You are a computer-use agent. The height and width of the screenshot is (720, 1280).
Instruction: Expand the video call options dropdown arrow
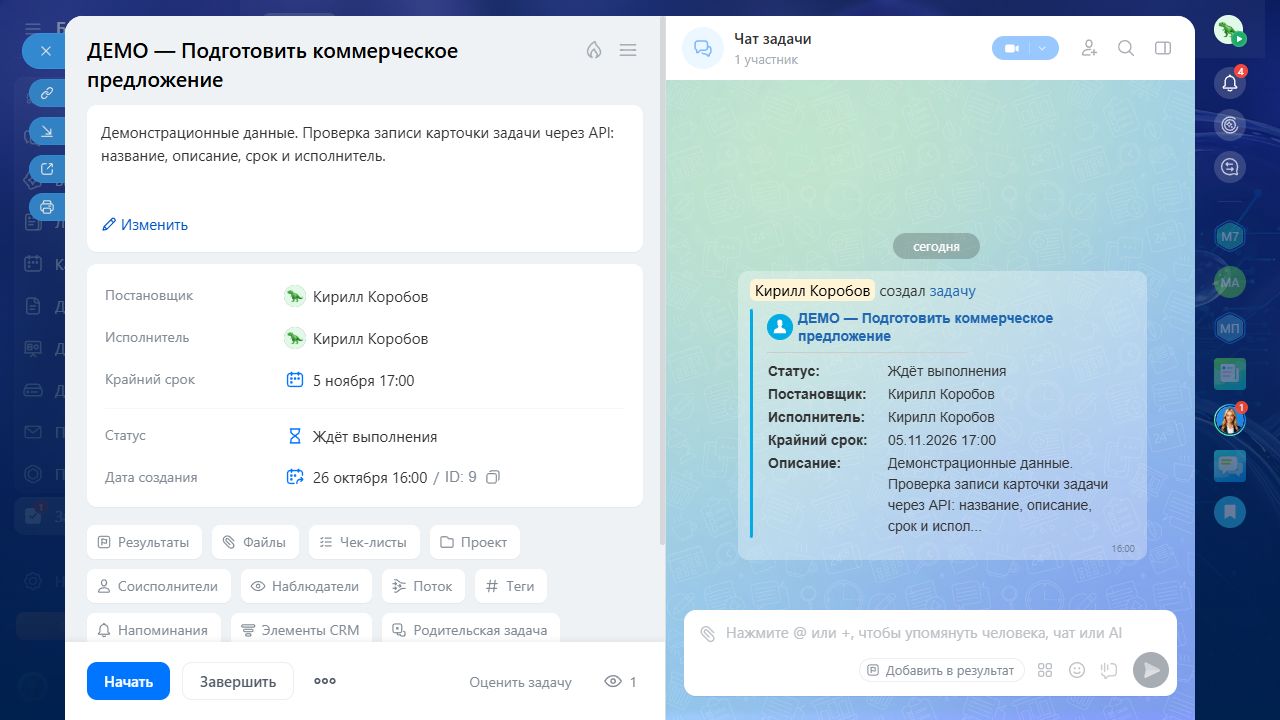pos(1043,48)
